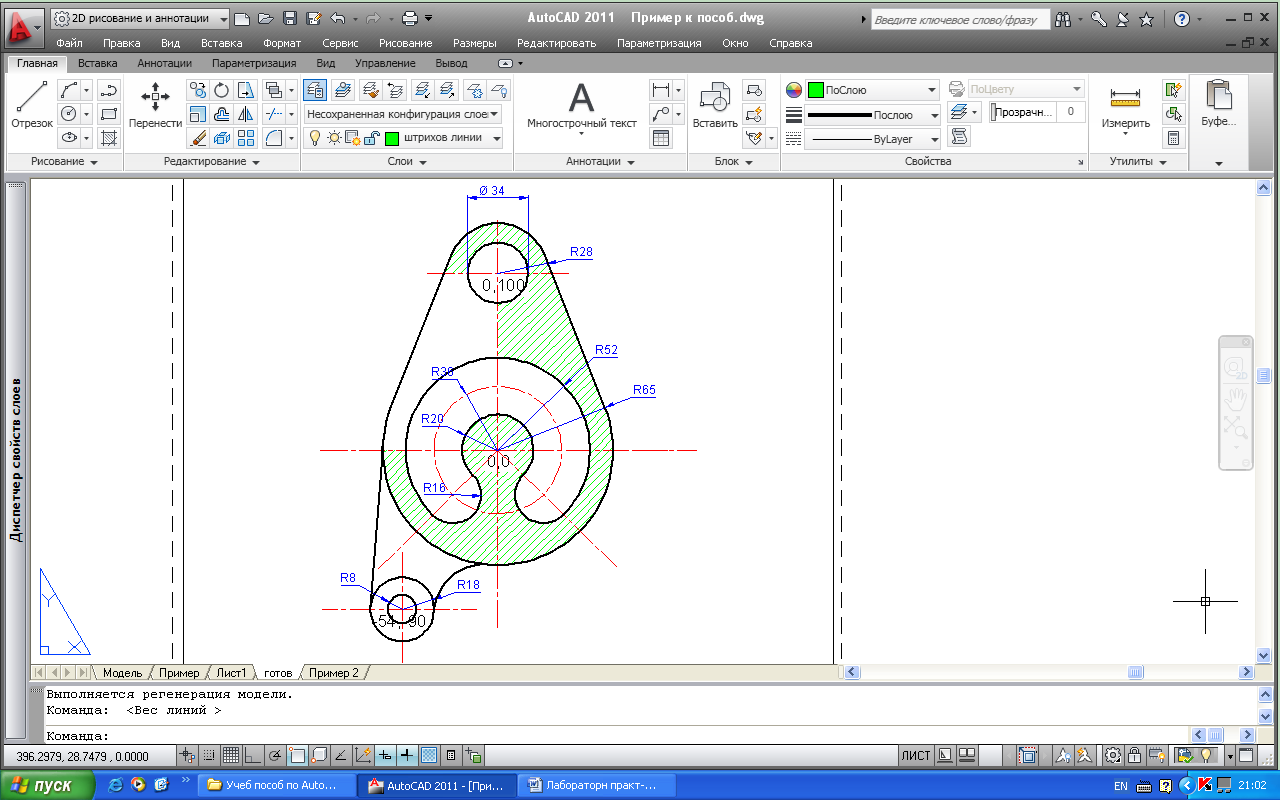1280x800 pixels.
Task: Click the Rotate tool icon
Action: point(222,90)
